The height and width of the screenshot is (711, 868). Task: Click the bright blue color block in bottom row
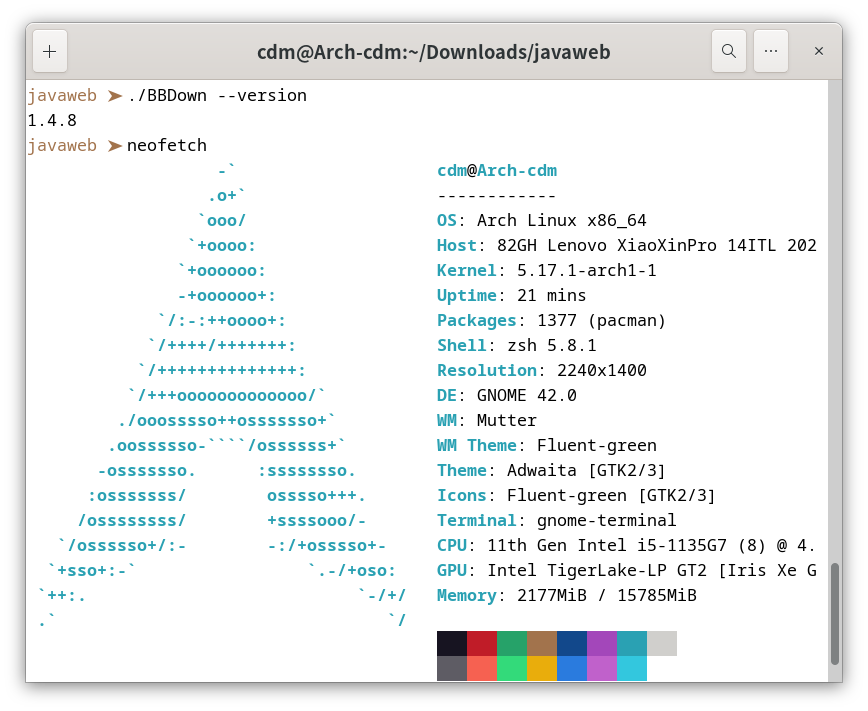click(x=572, y=668)
